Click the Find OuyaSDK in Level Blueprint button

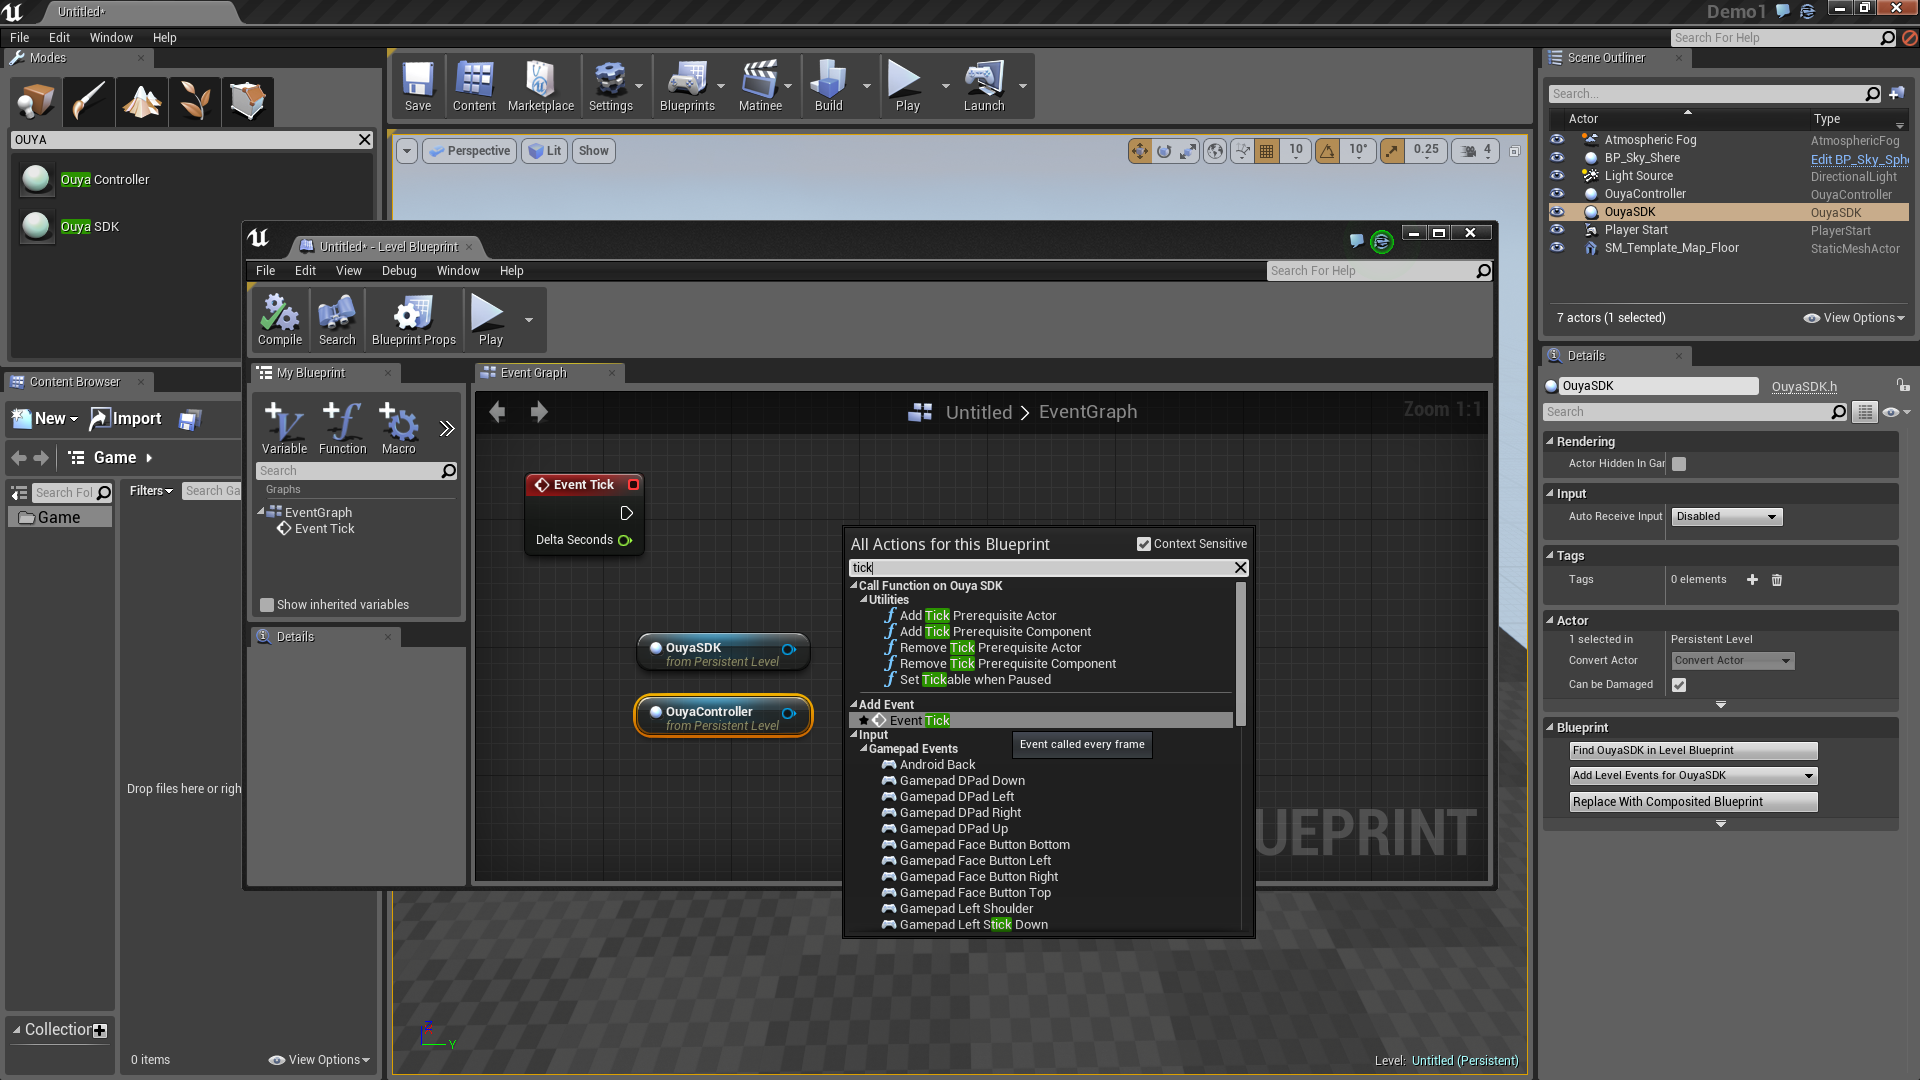pyautogui.click(x=1692, y=751)
